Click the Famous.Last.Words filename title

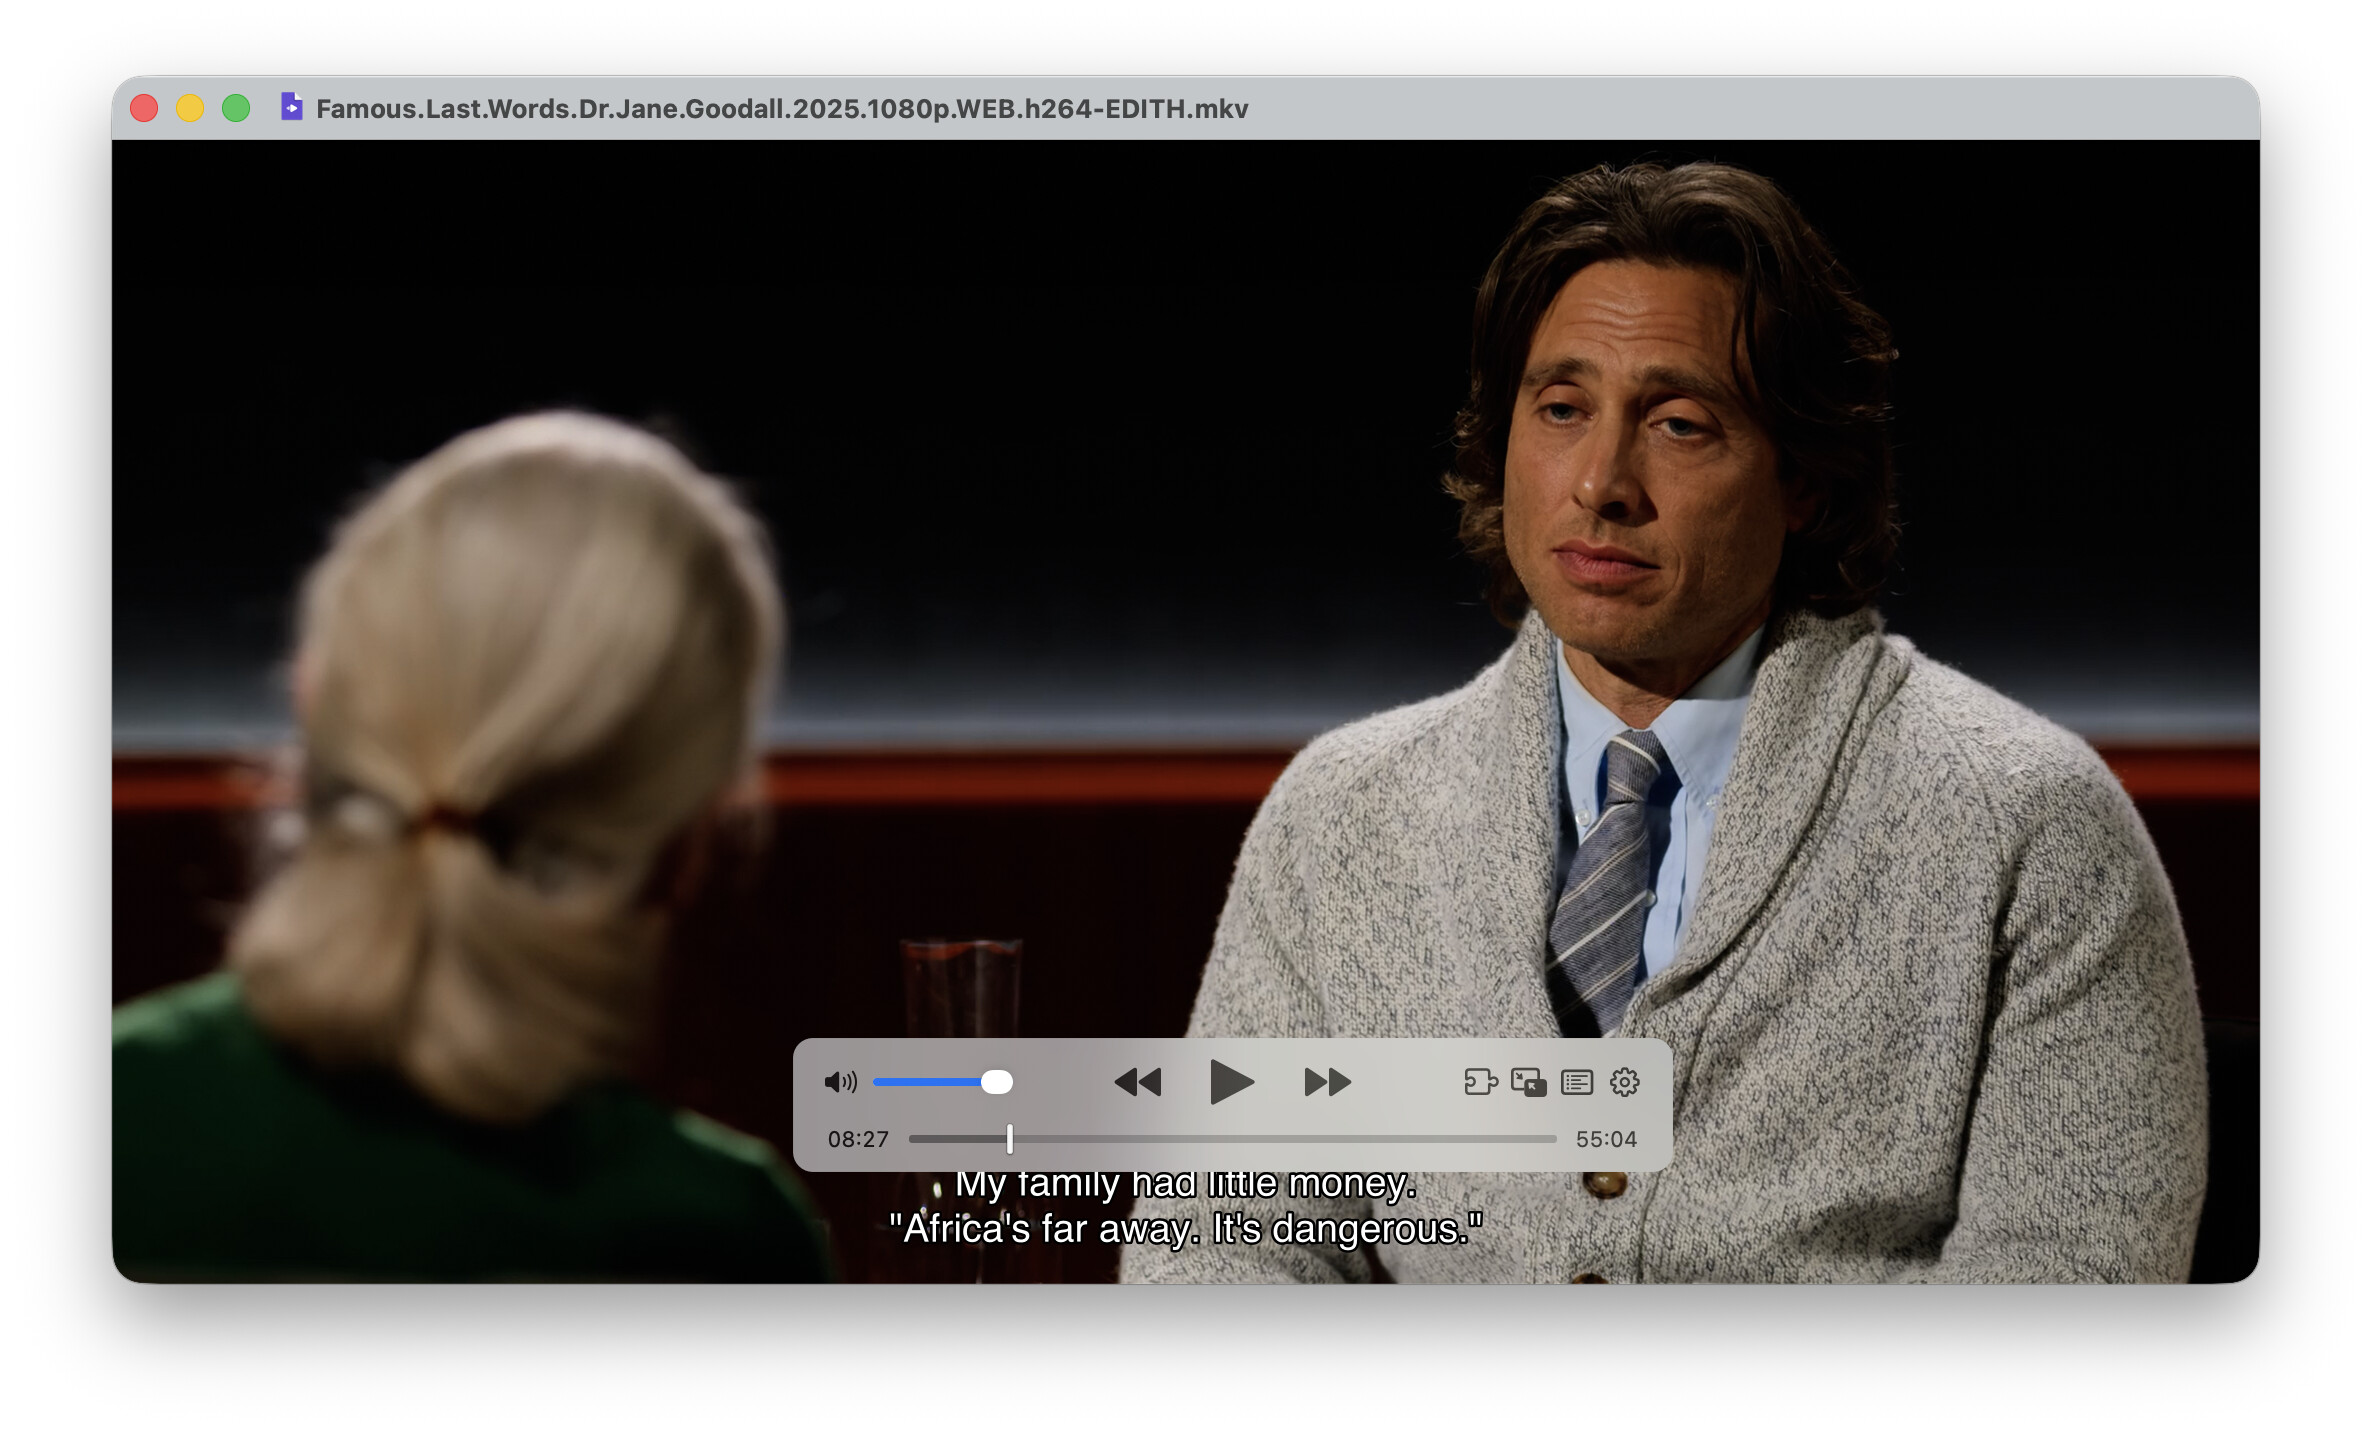click(x=781, y=108)
